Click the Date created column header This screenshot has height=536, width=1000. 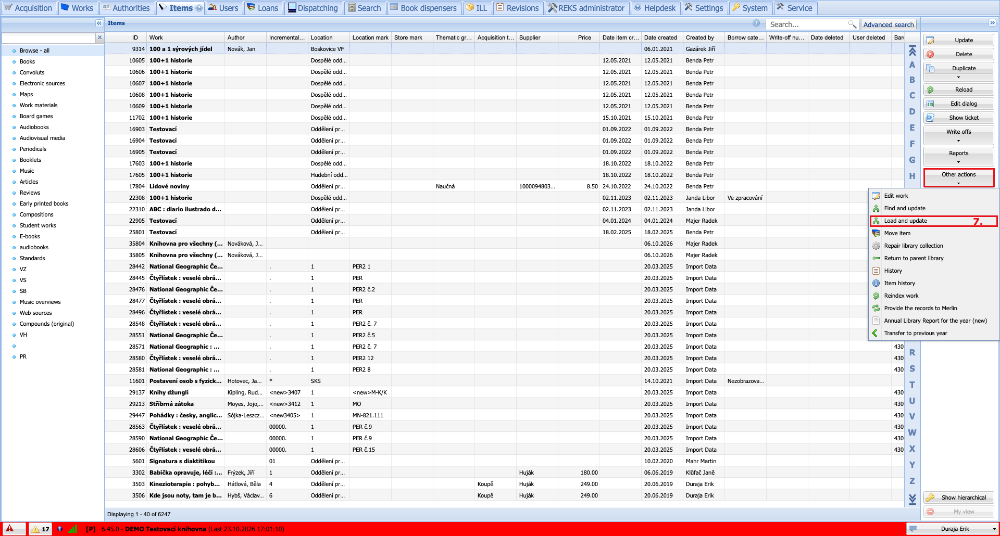[662, 38]
